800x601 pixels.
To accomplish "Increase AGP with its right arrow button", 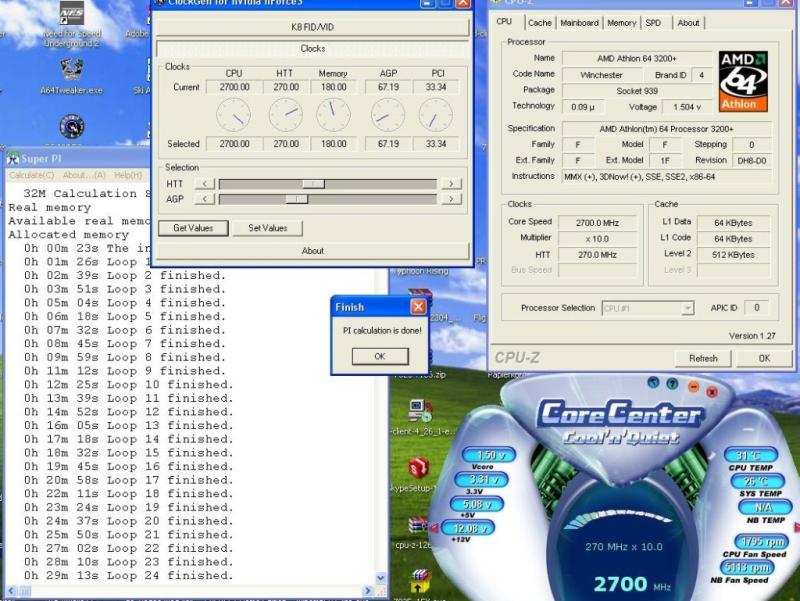I will [451, 199].
